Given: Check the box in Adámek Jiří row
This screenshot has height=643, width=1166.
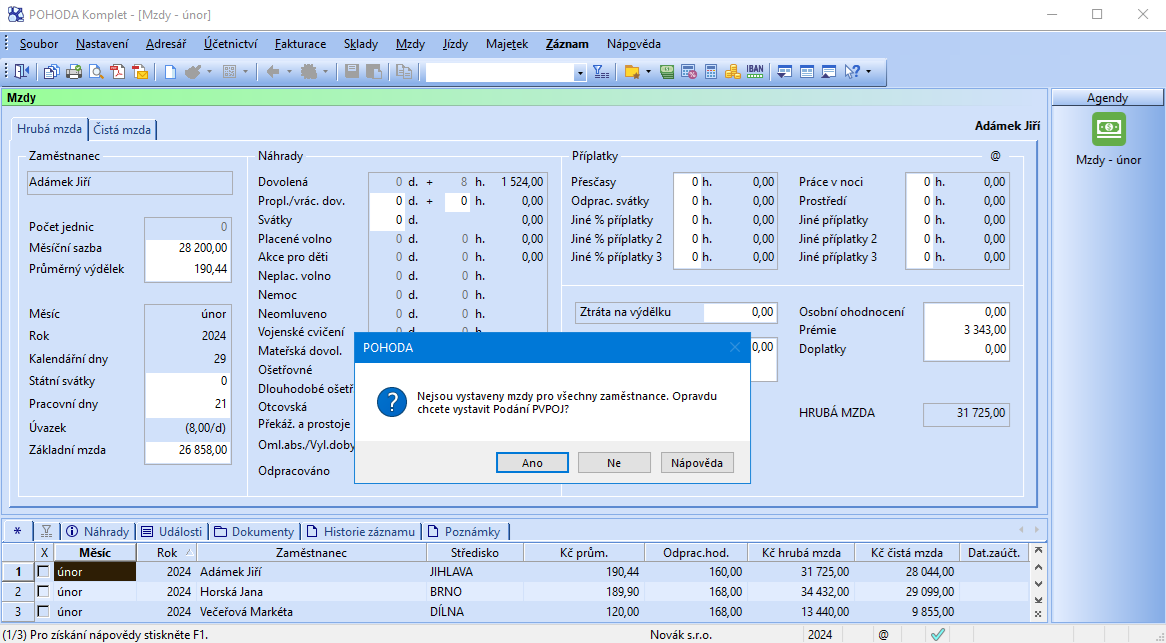Looking at the screenshot, I should point(44,572).
